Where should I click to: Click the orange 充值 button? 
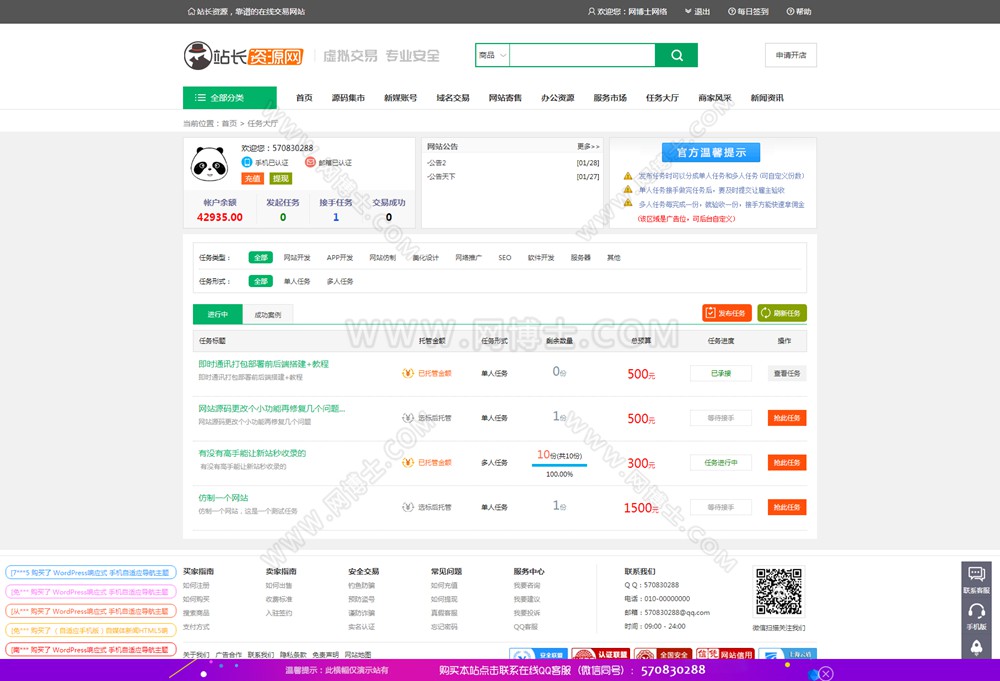[253, 179]
